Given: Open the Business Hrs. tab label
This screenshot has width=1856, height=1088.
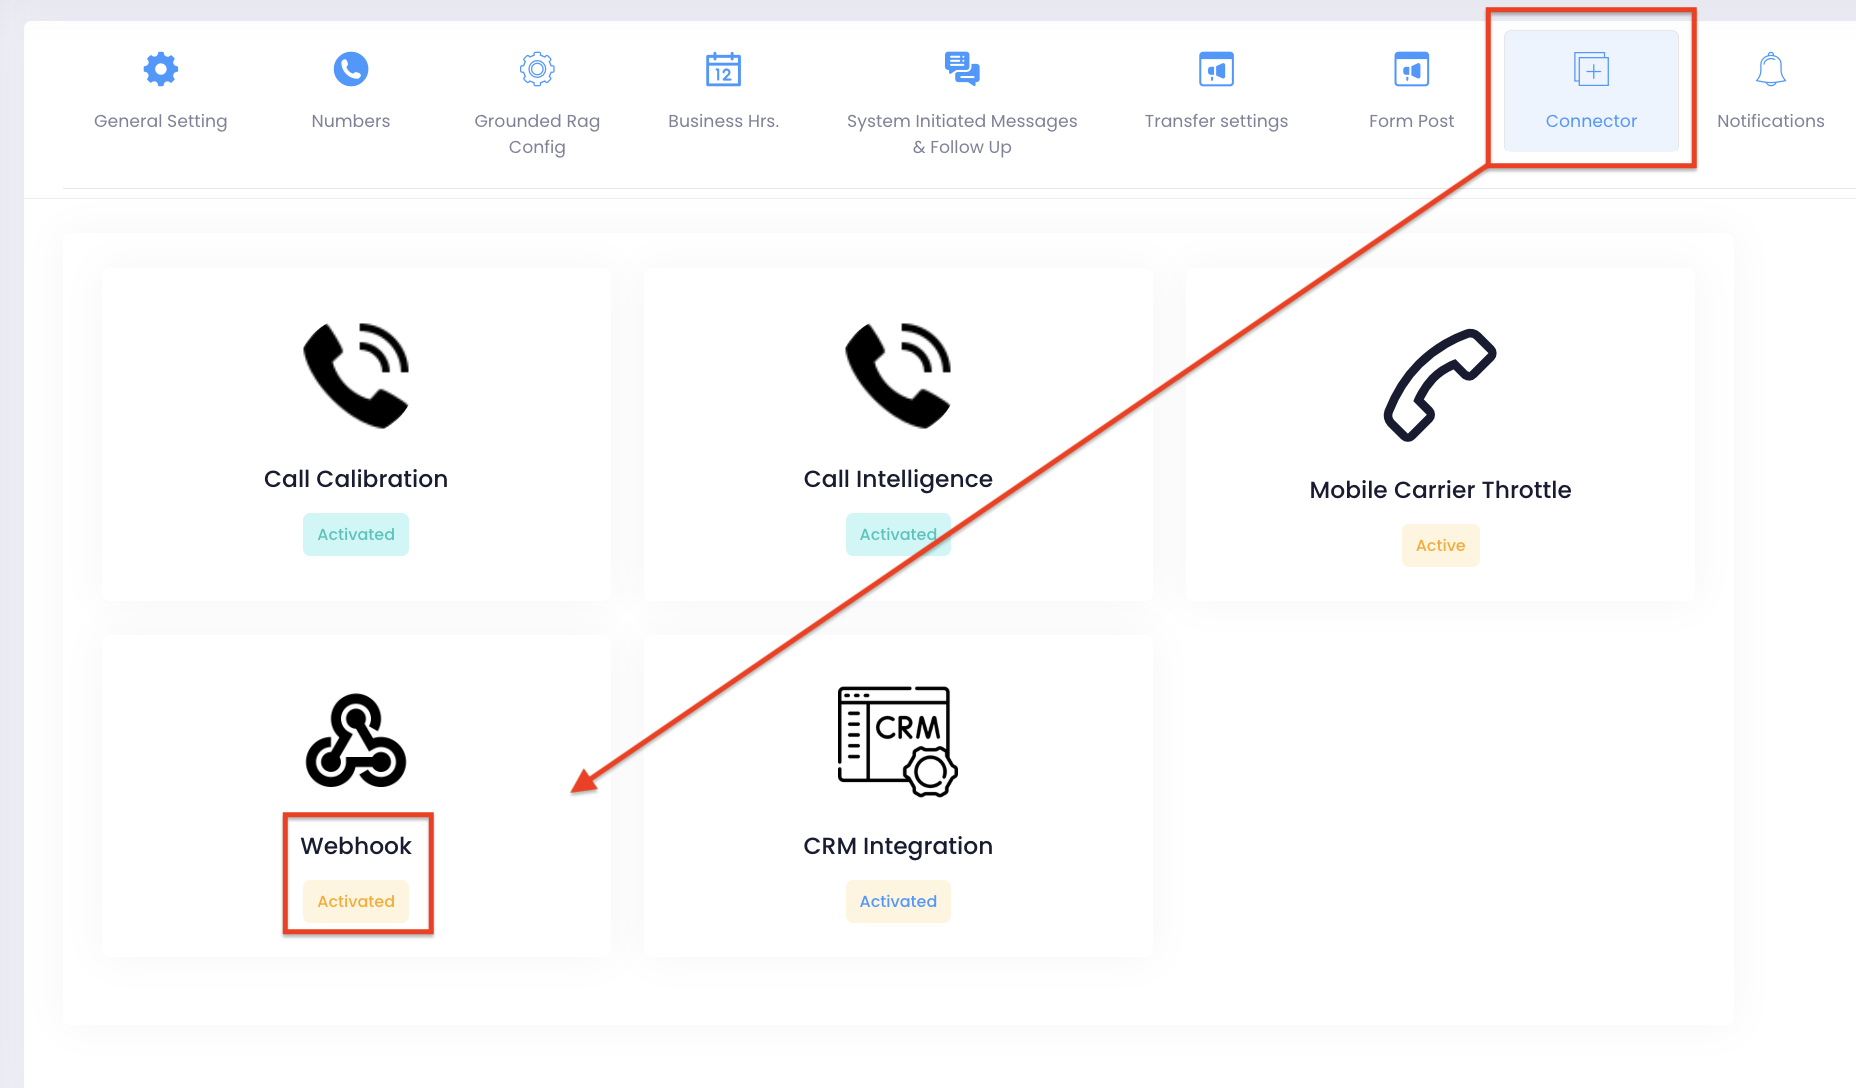Looking at the screenshot, I should pyautogui.click(x=723, y=121).
